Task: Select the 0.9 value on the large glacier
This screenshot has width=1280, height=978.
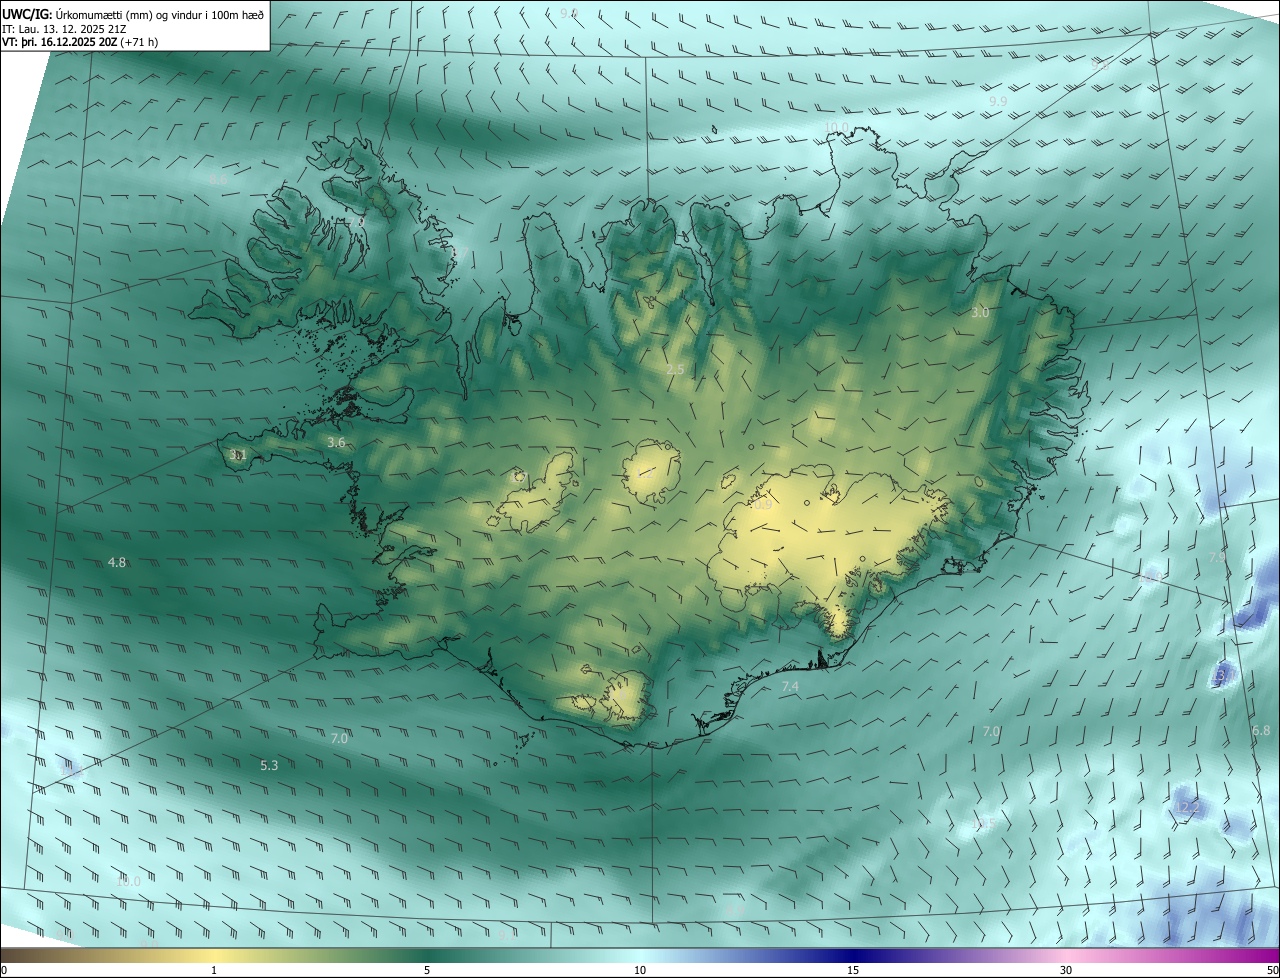Action: tap(763, 505)
